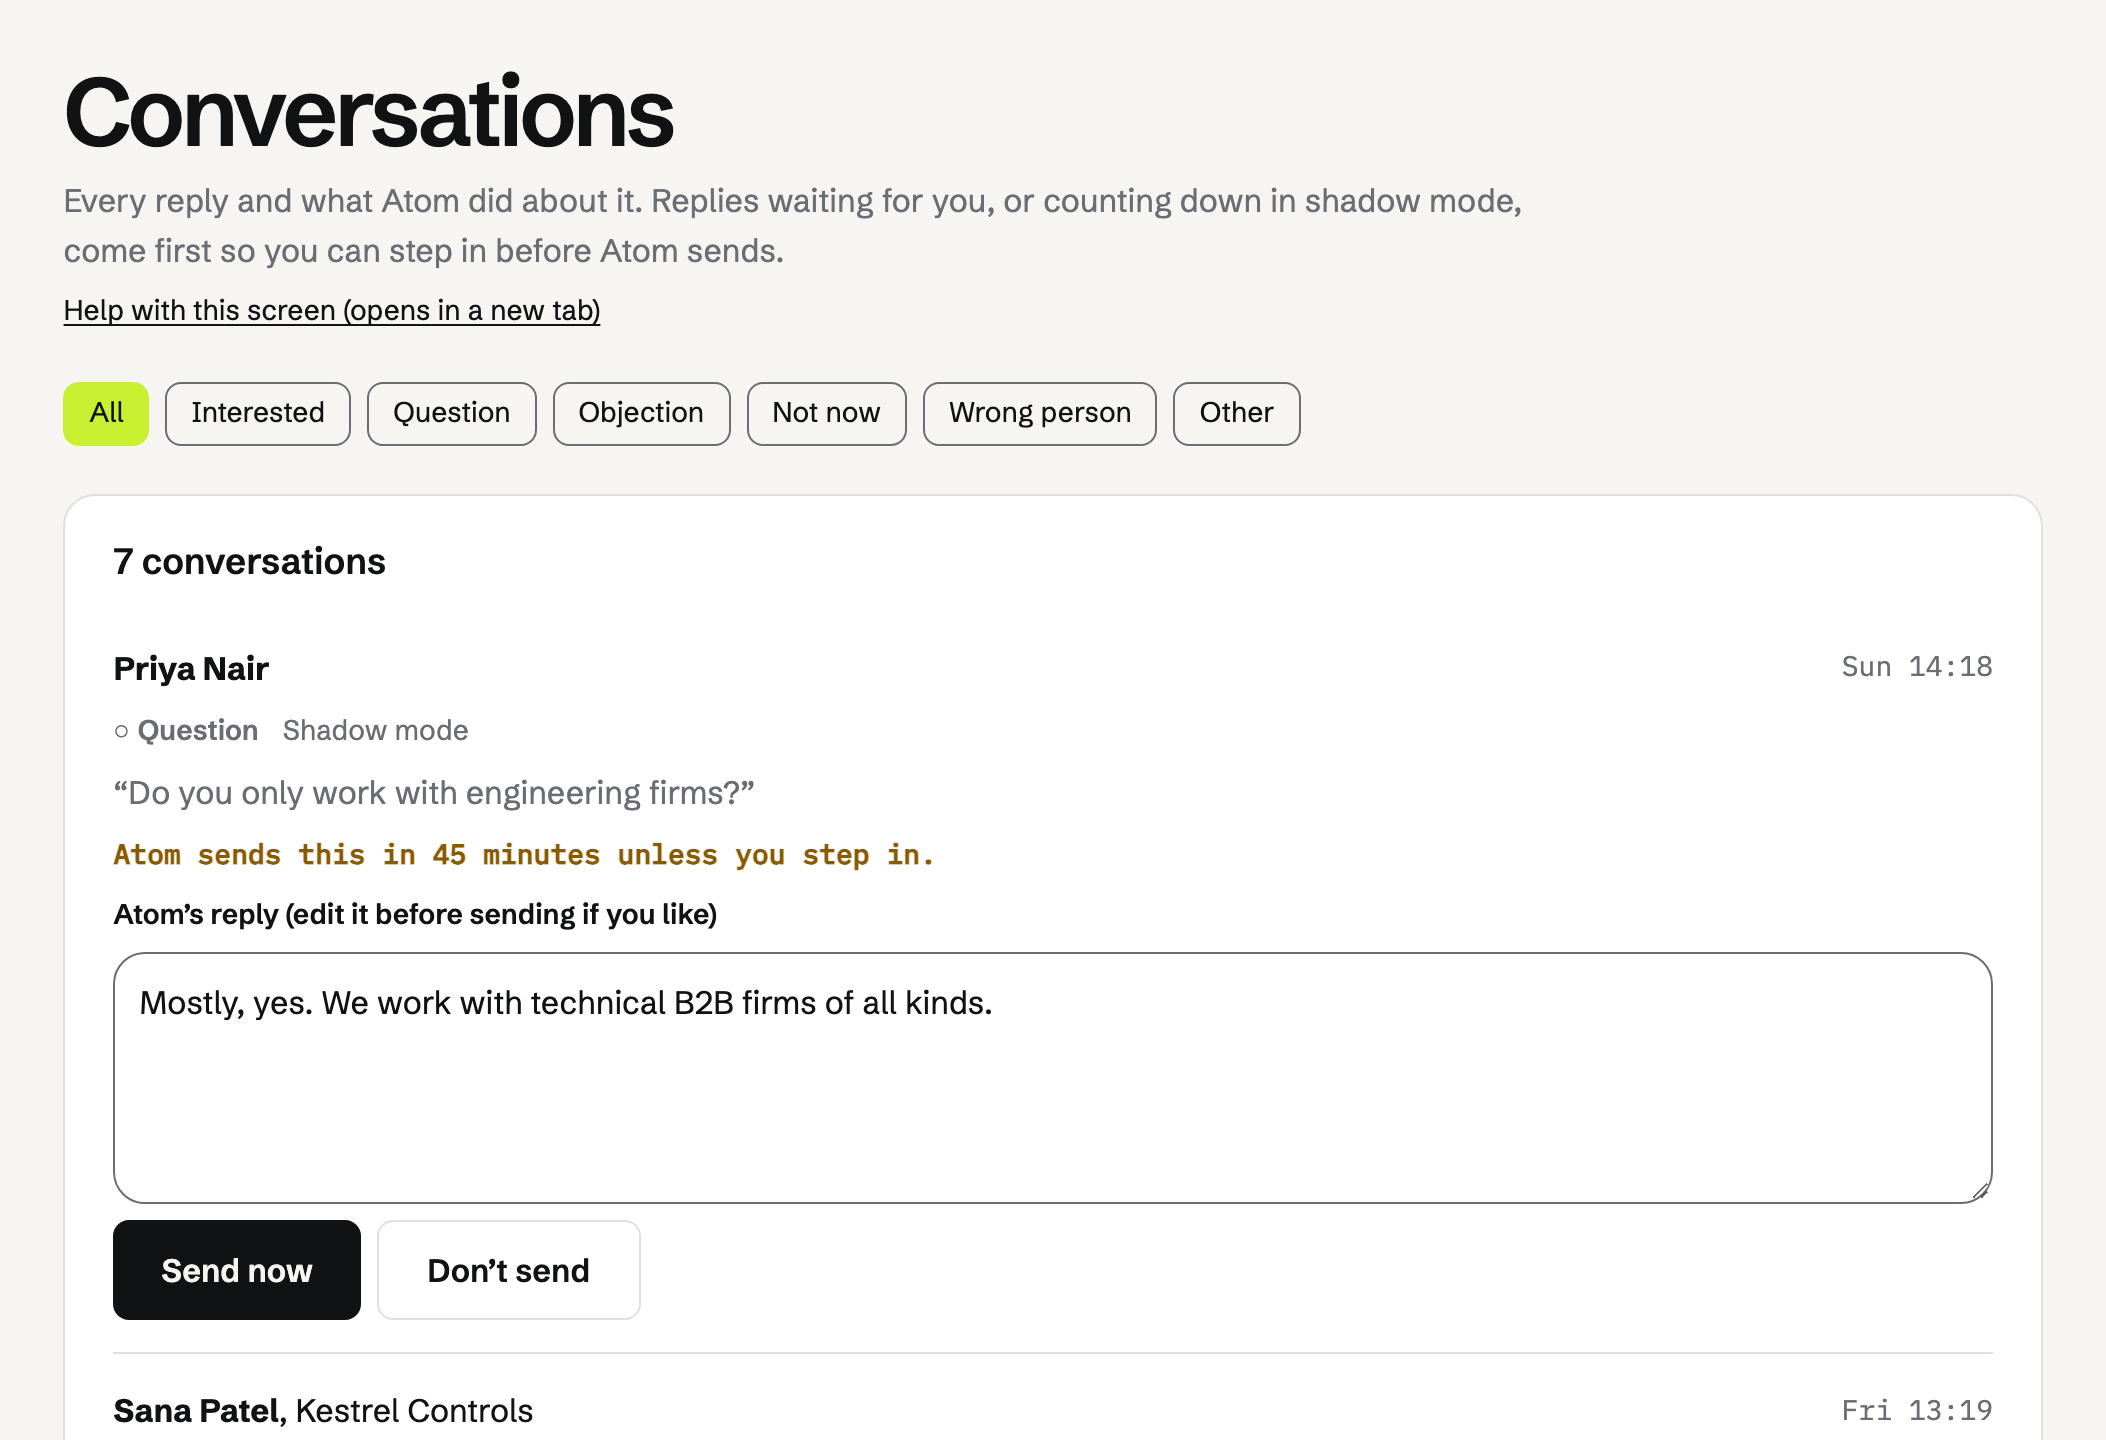Click the textarea resize handle corner
Image resolution: width=2106 pixels, height=1440 pixels.
[1980, 1190]
